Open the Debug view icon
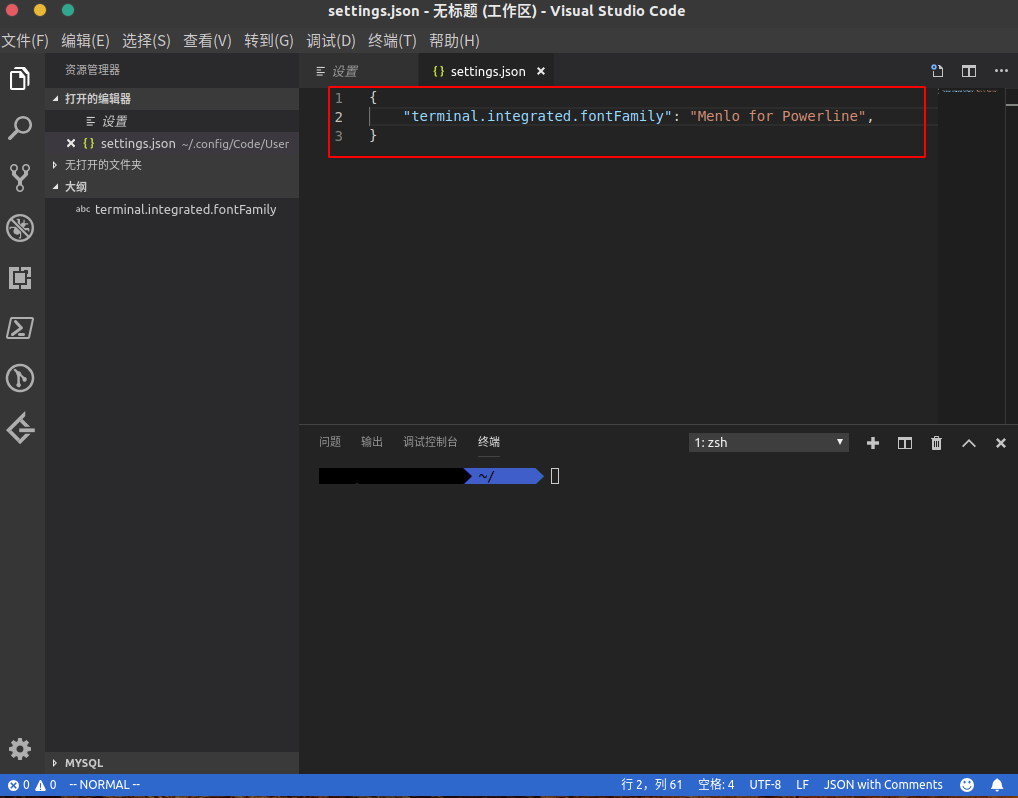The width and height of the screenshot is (1018, 798). [x=19, y=228]
